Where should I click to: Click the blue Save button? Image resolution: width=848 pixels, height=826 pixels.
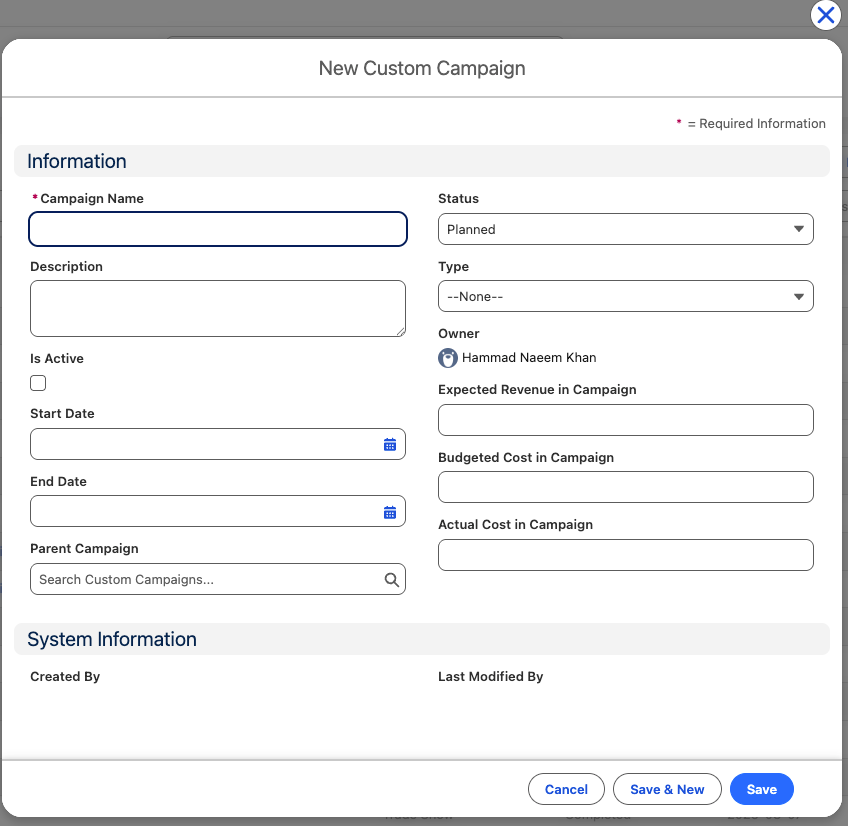761,789
